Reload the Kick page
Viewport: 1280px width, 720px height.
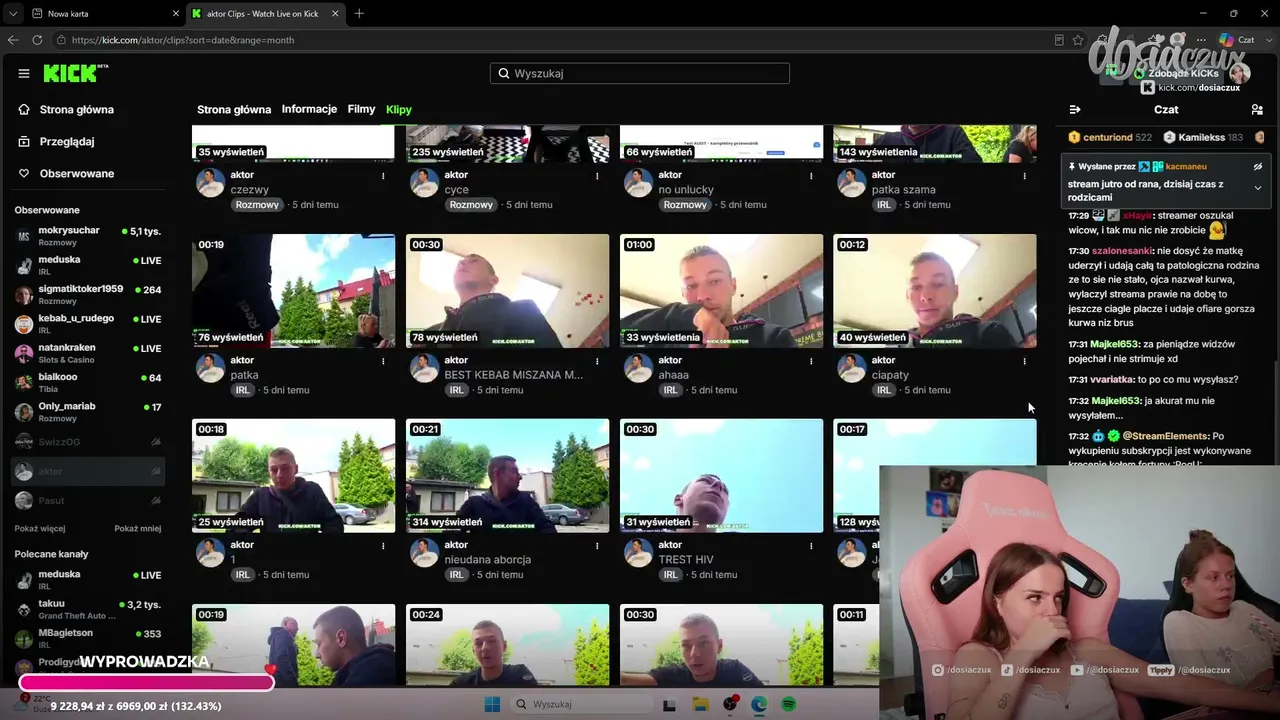click(37, 40)
